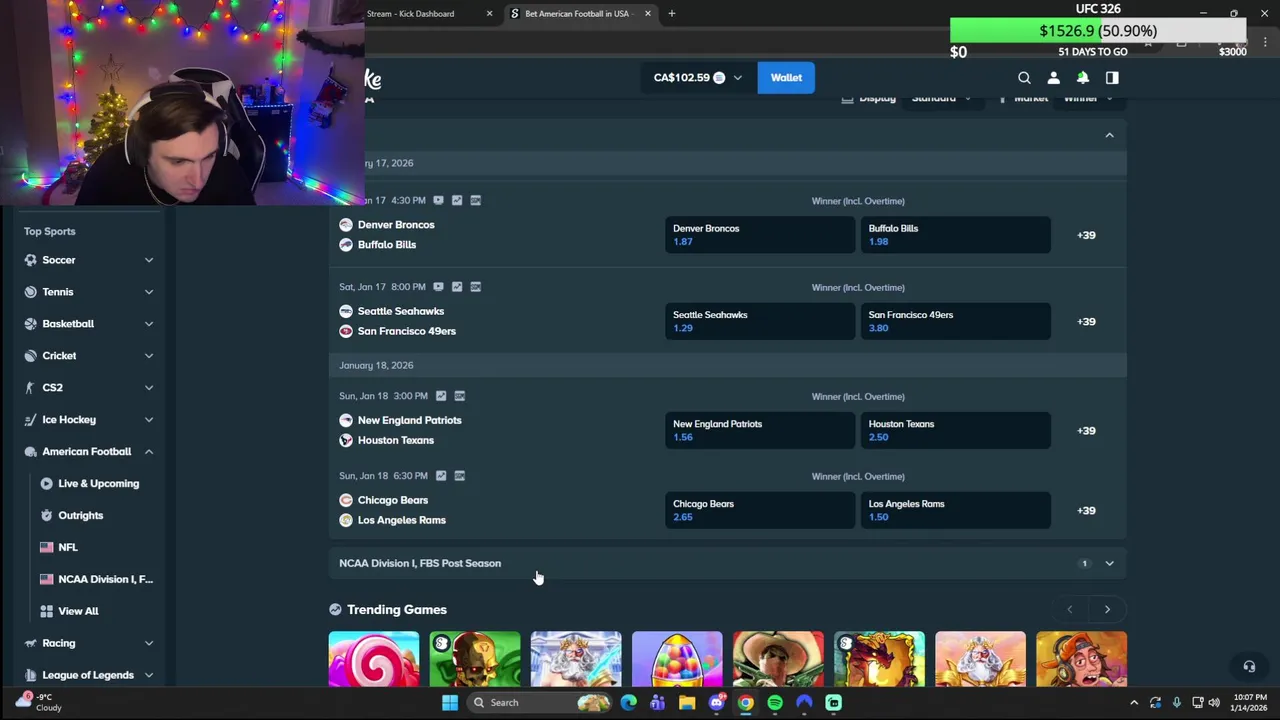
Task: Expand NCAA Division I, FBS Post Season section
Action: 727,563
